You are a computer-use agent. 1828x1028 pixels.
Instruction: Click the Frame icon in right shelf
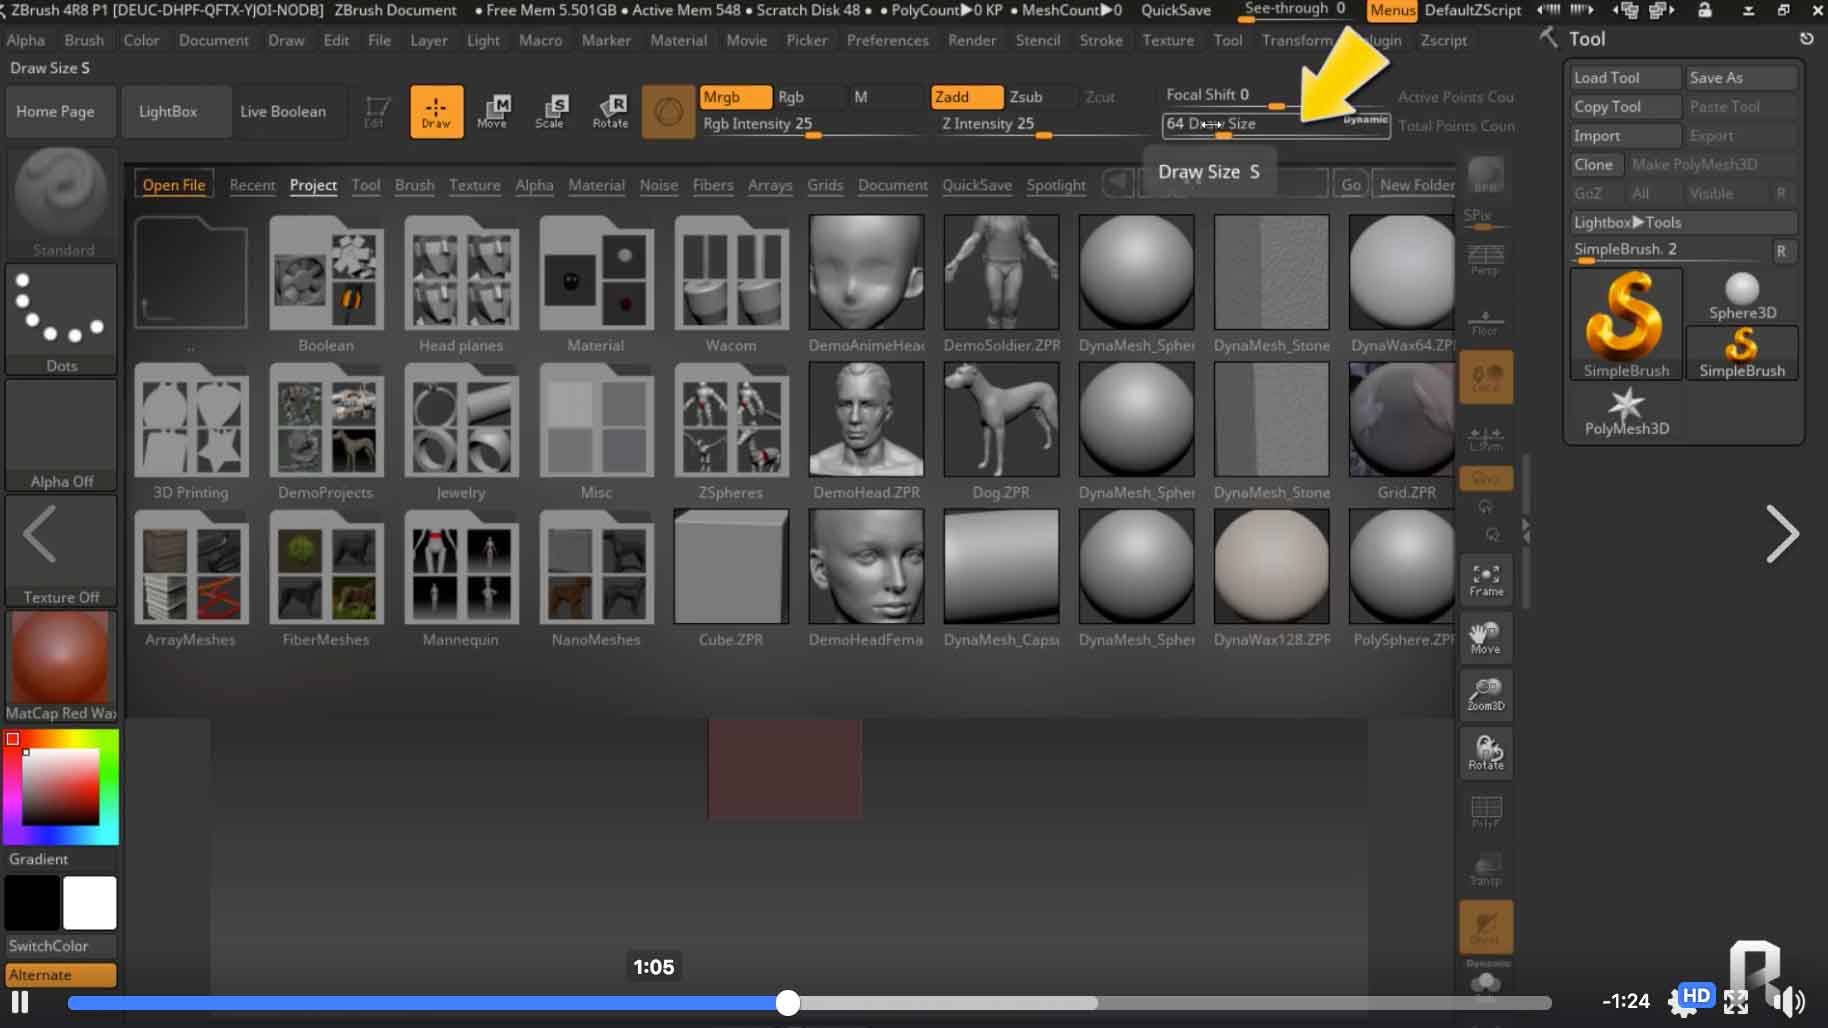tap(1486, 579)
